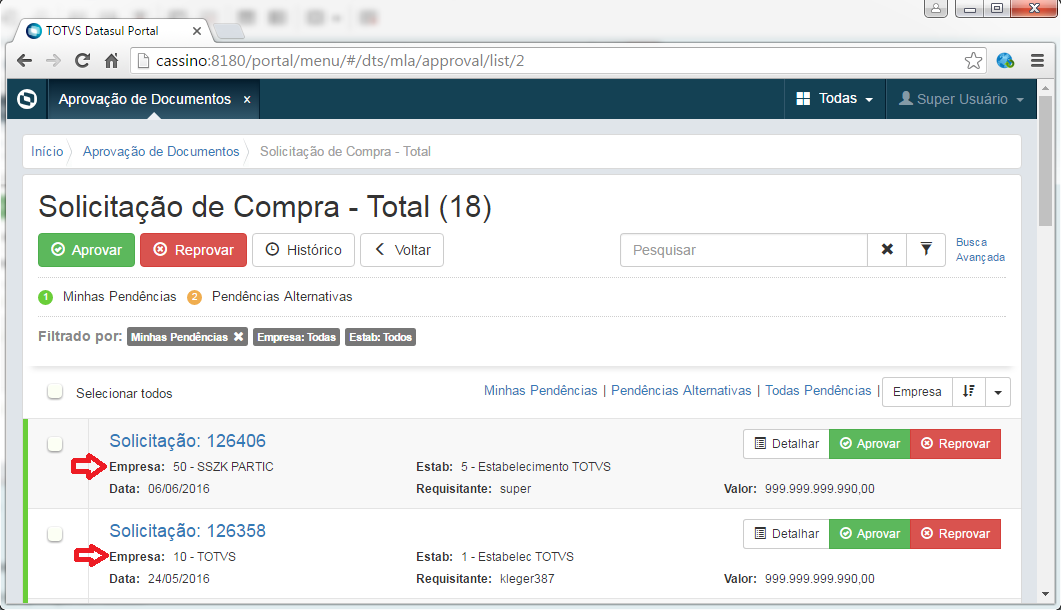Click requisitante text "kleger387"

527,579
